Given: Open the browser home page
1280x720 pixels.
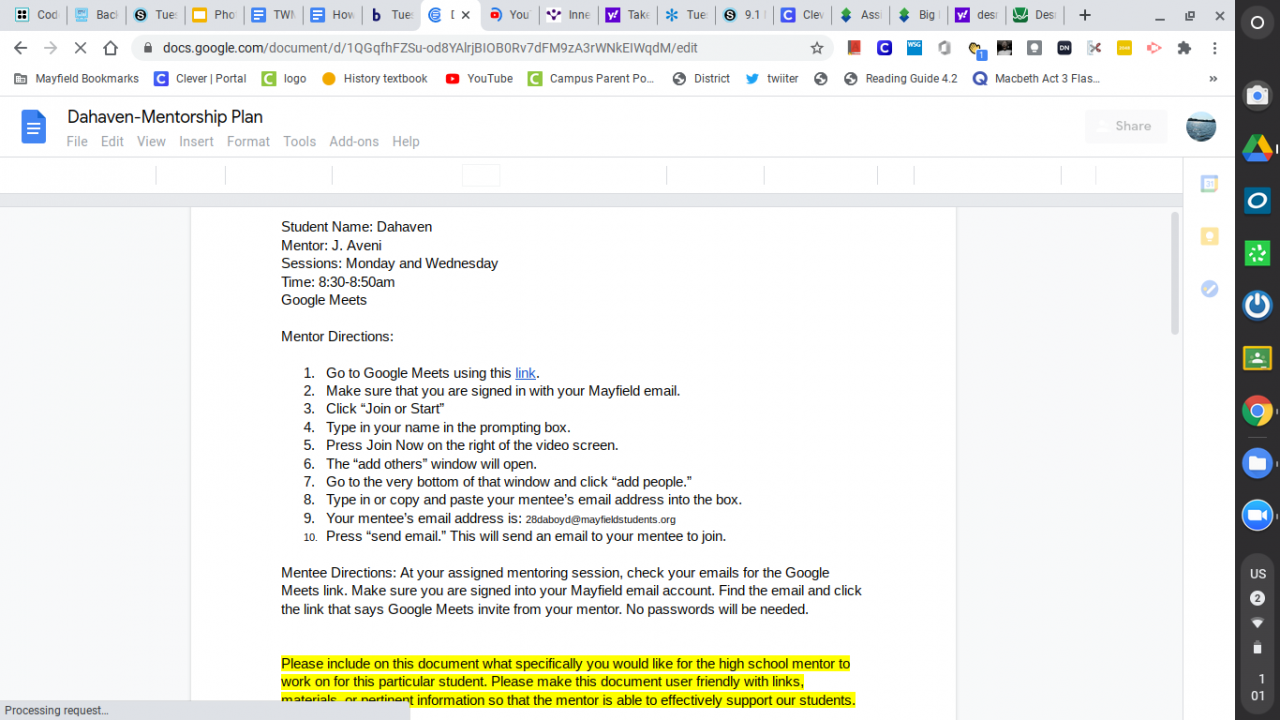Looking at the screenshot, I should [110, 48].
